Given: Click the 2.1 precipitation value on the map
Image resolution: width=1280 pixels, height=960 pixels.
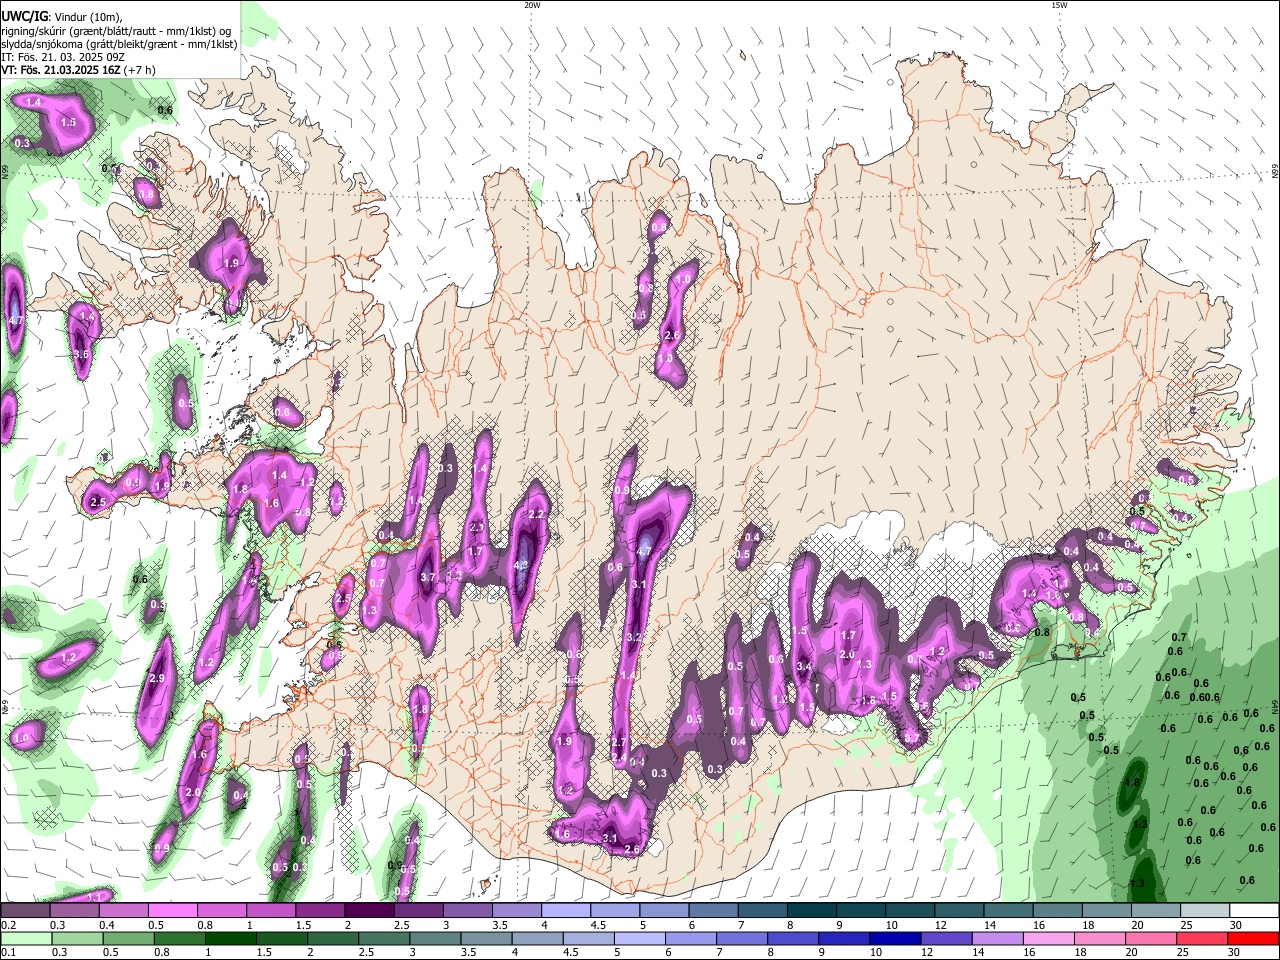Looking at the screenshot, I should pos(477,528).
